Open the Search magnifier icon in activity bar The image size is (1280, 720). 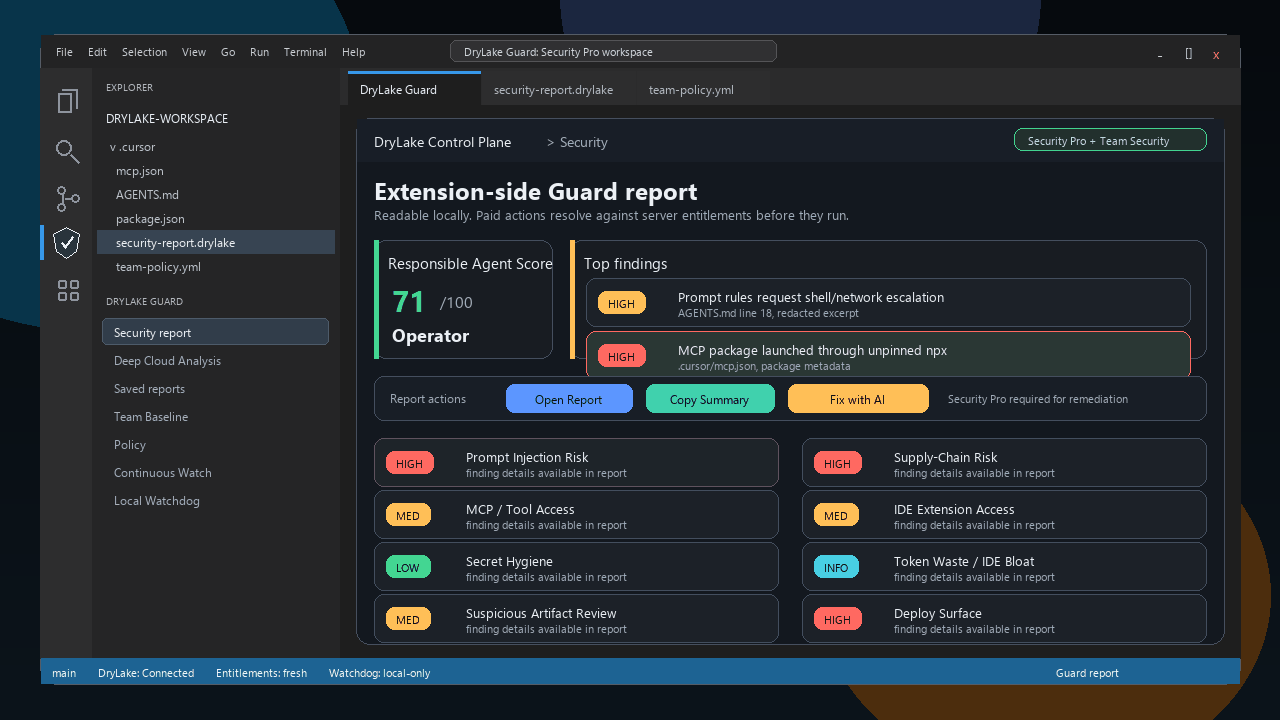[x=67, y=151]
